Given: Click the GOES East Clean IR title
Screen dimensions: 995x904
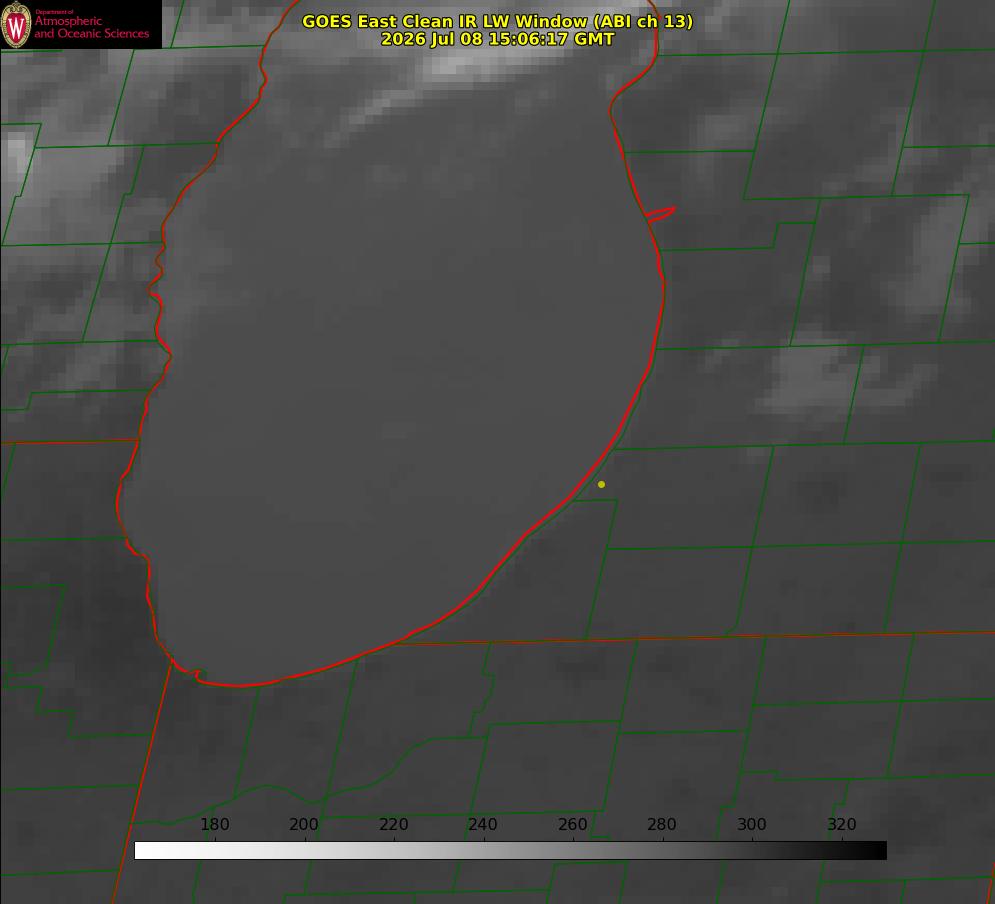Looking at the screenshot, I should pos(498,21).
